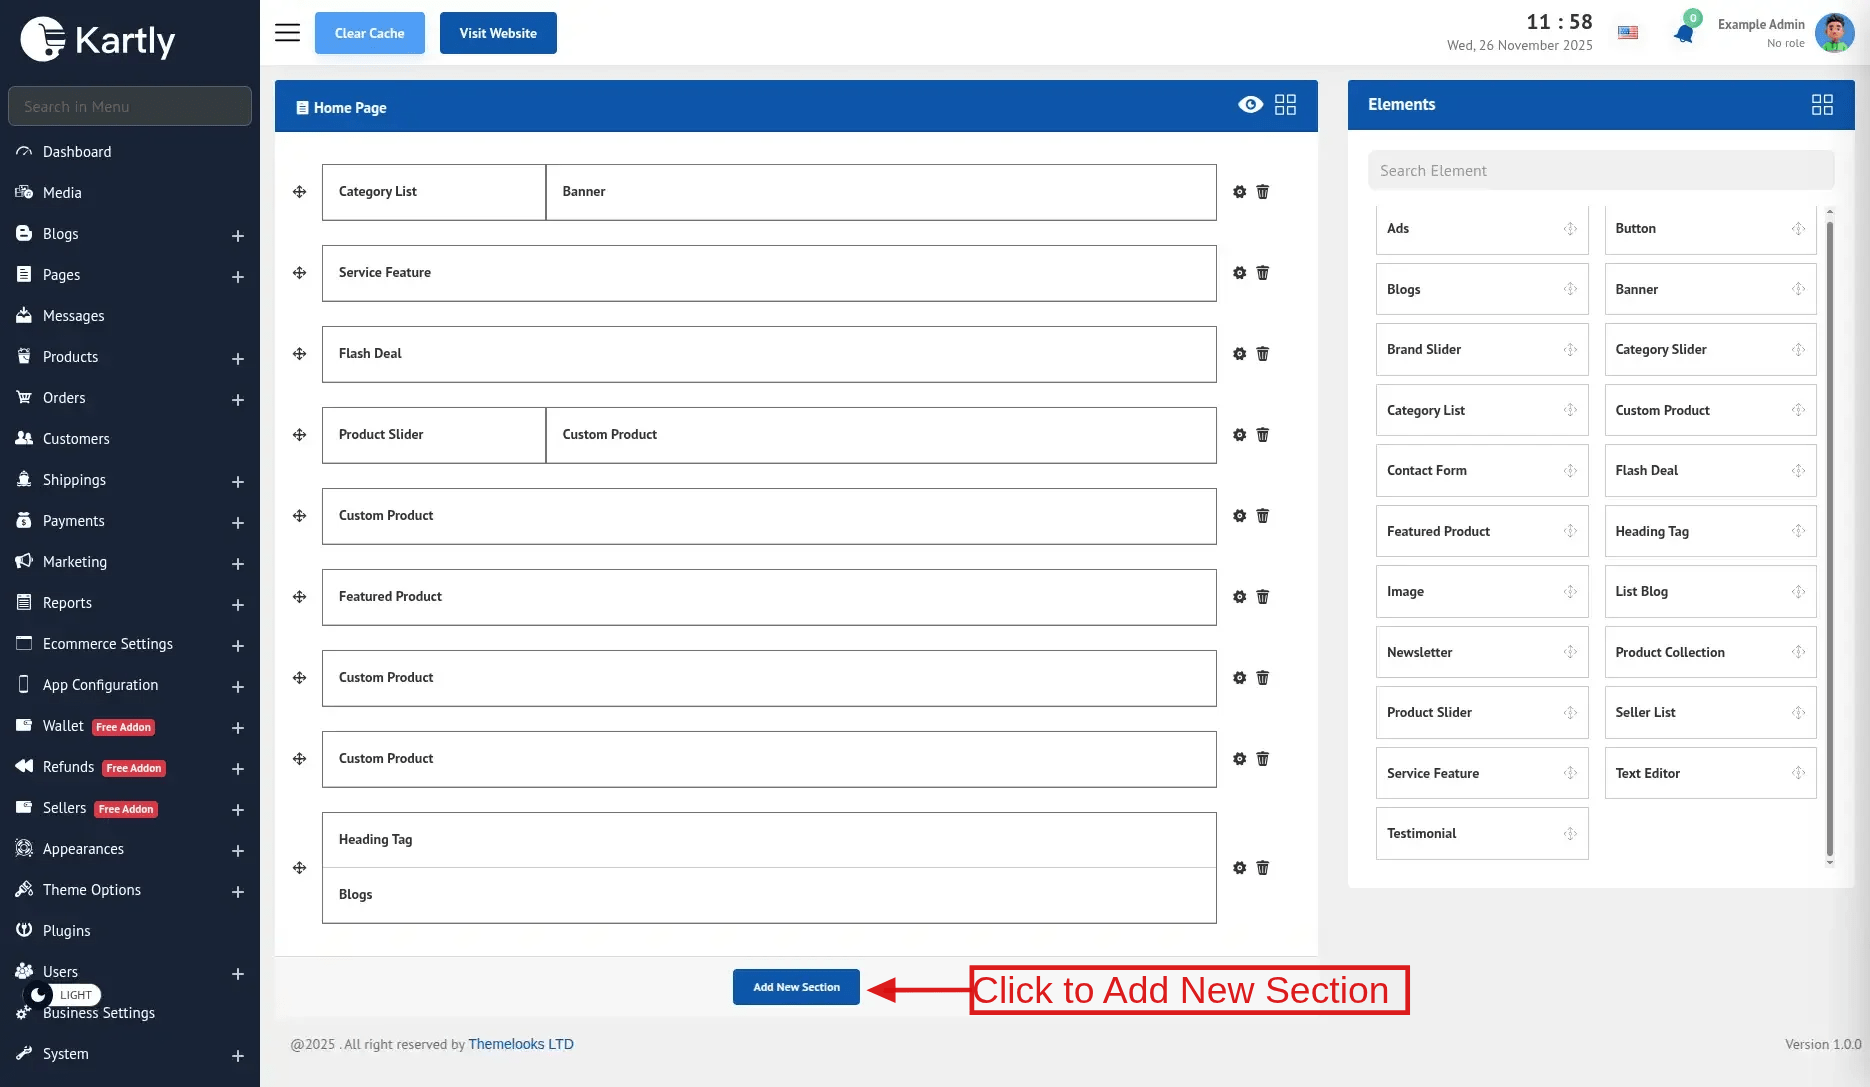Click the drag handle for Featured Product section
Viewport: 1870px width, 1087px height.
299,597
